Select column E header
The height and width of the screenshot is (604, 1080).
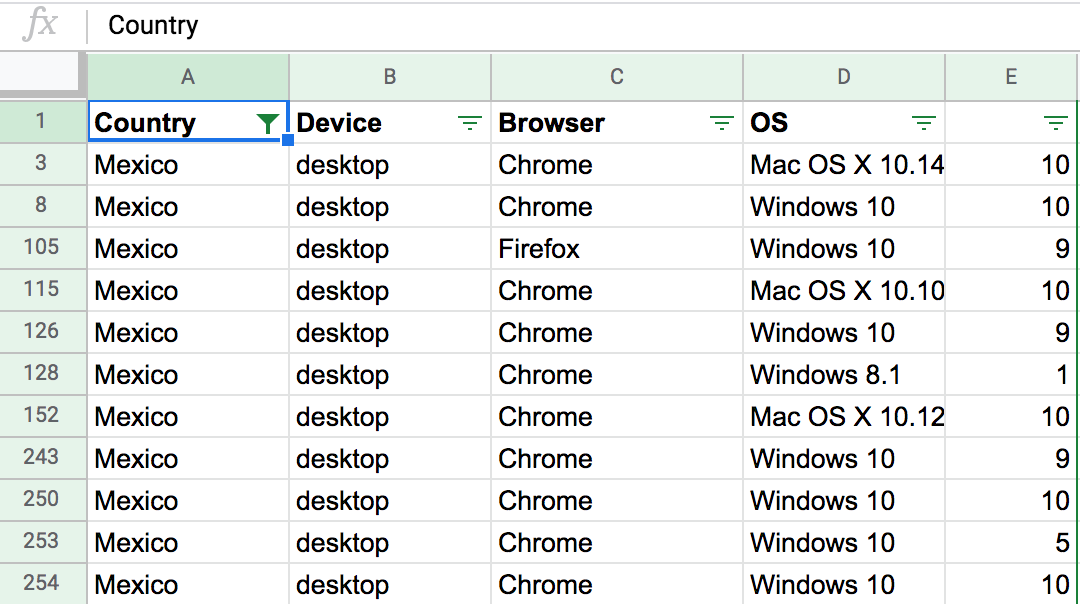(1011, 77)
